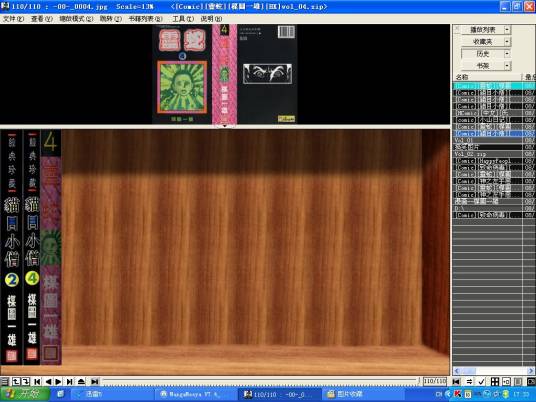Switch to the MangaMeeya V7.4 taskbar item
The width and height of the screenshot is (536, 402).
coord(195,394)
